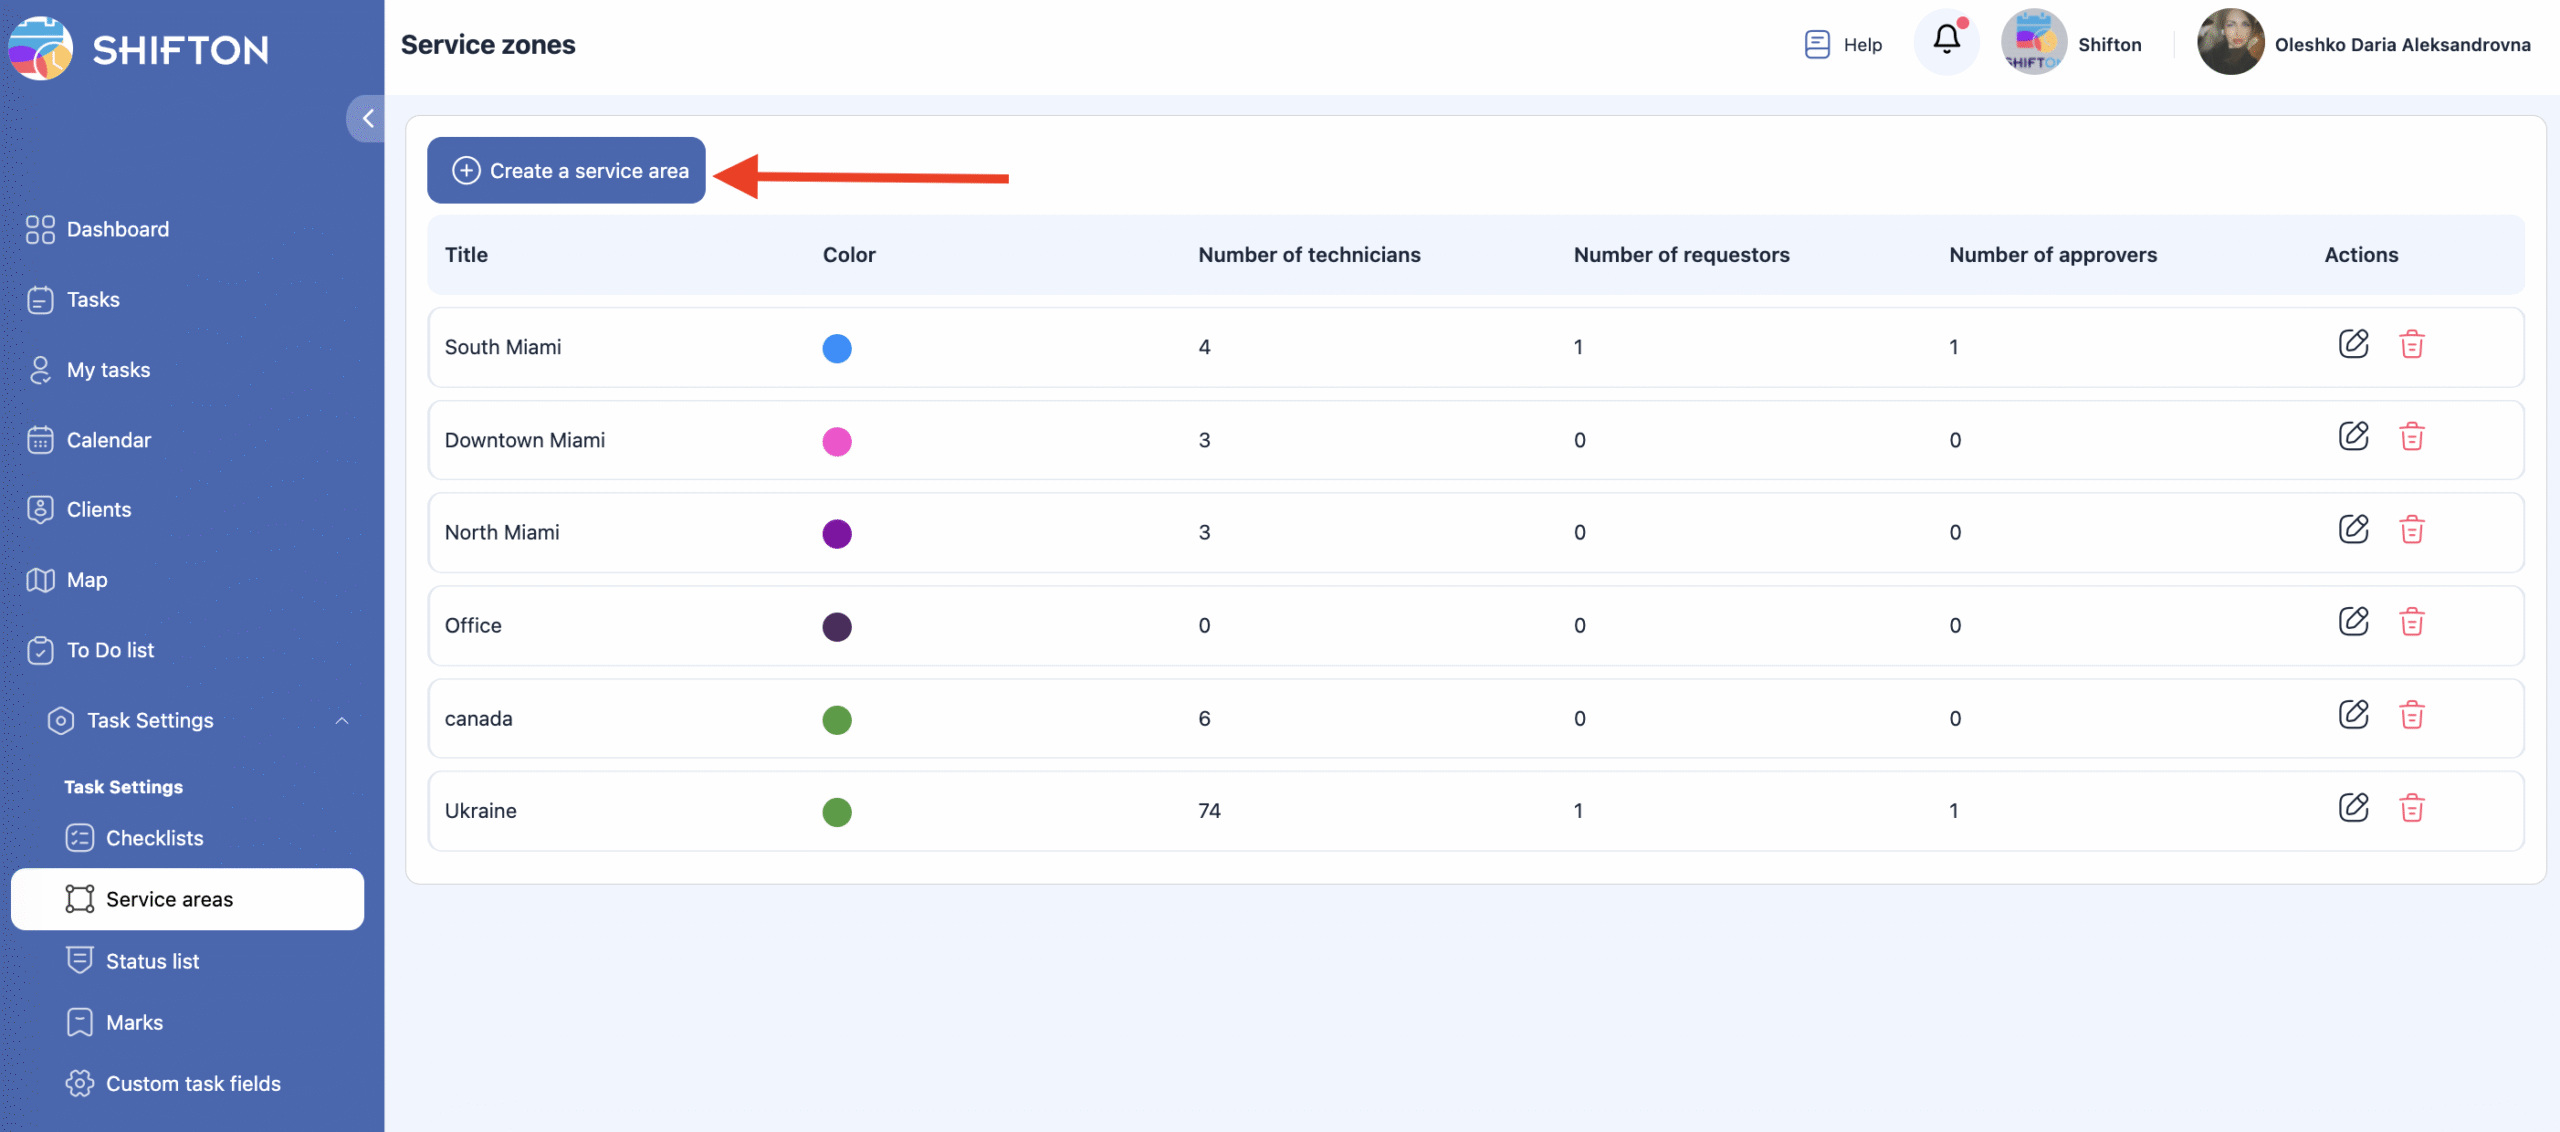Delete the Downtown Miami service zone
Image resolution: width=2560 pixels, height=1132 pixels.
[2411, 437]
